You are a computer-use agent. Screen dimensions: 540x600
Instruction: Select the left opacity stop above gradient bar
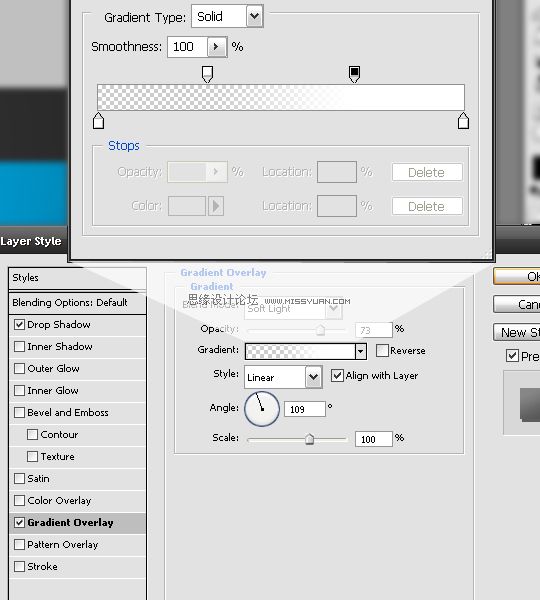(x=207, y=74)
